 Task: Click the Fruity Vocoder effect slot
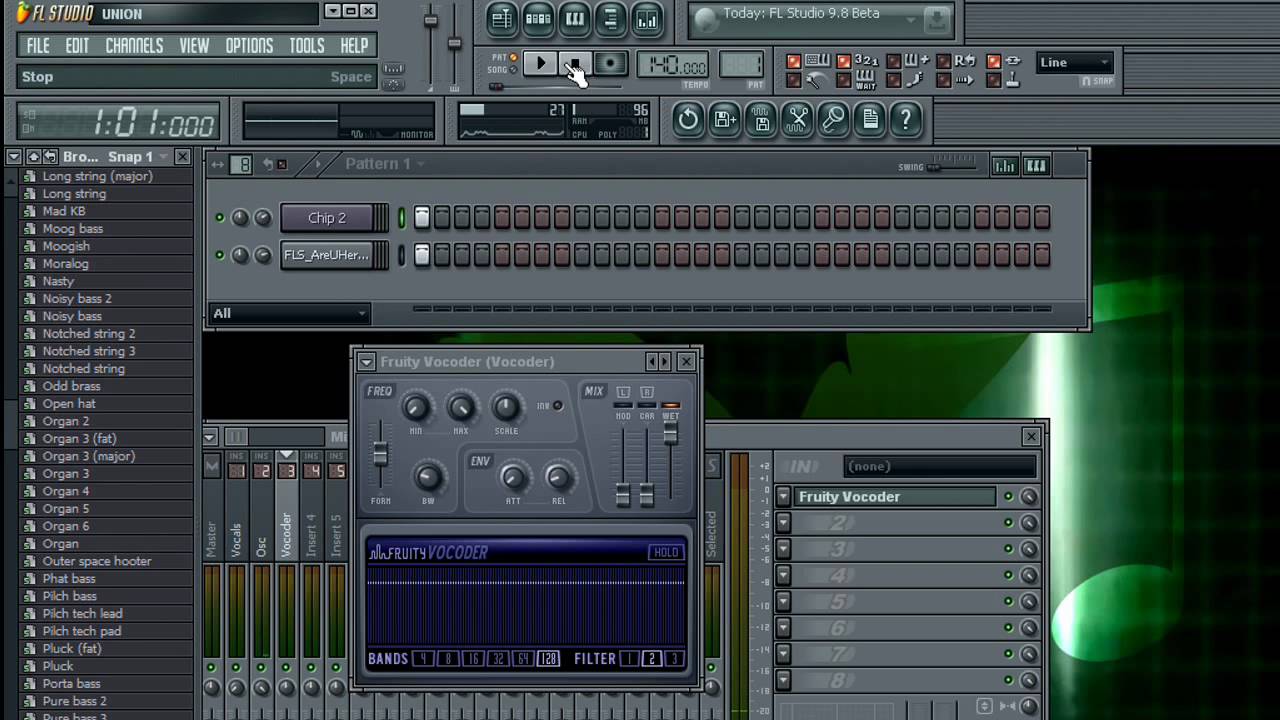click(x=896, y=497)
